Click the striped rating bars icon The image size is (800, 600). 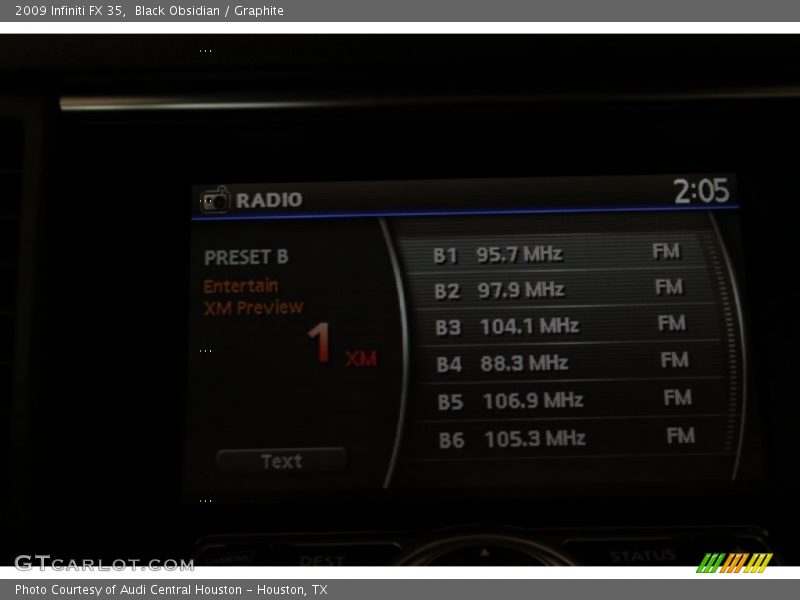click(734, 563)
